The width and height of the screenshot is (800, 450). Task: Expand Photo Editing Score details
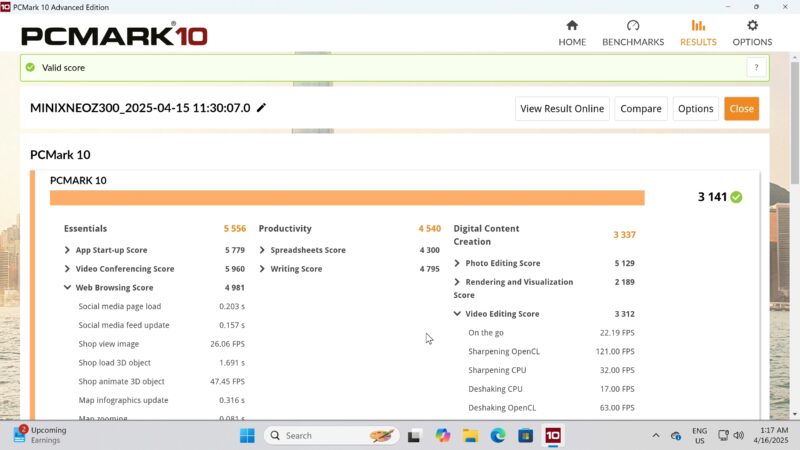click(457, 263)
